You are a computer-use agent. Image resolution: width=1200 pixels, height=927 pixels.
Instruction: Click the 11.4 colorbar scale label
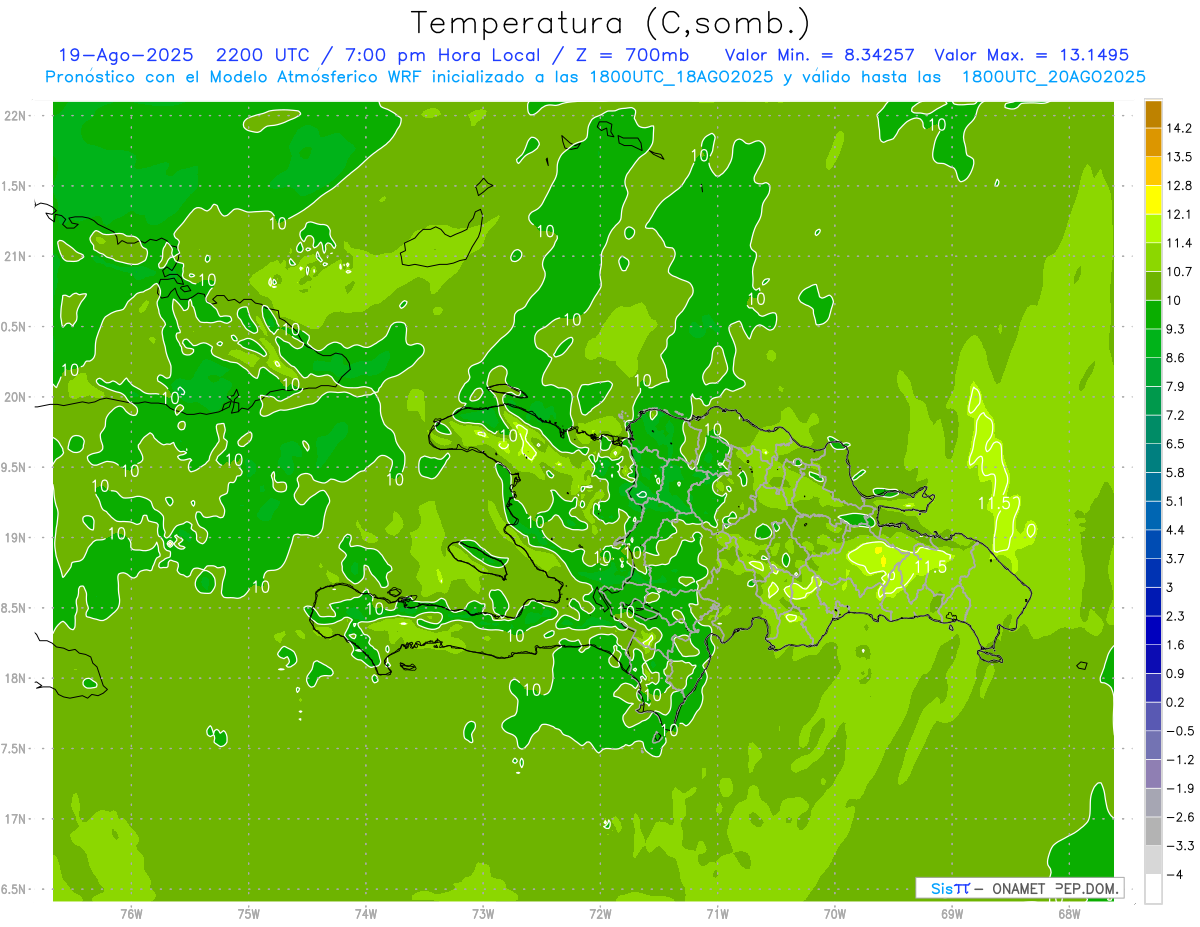(x=1178, y=243)
